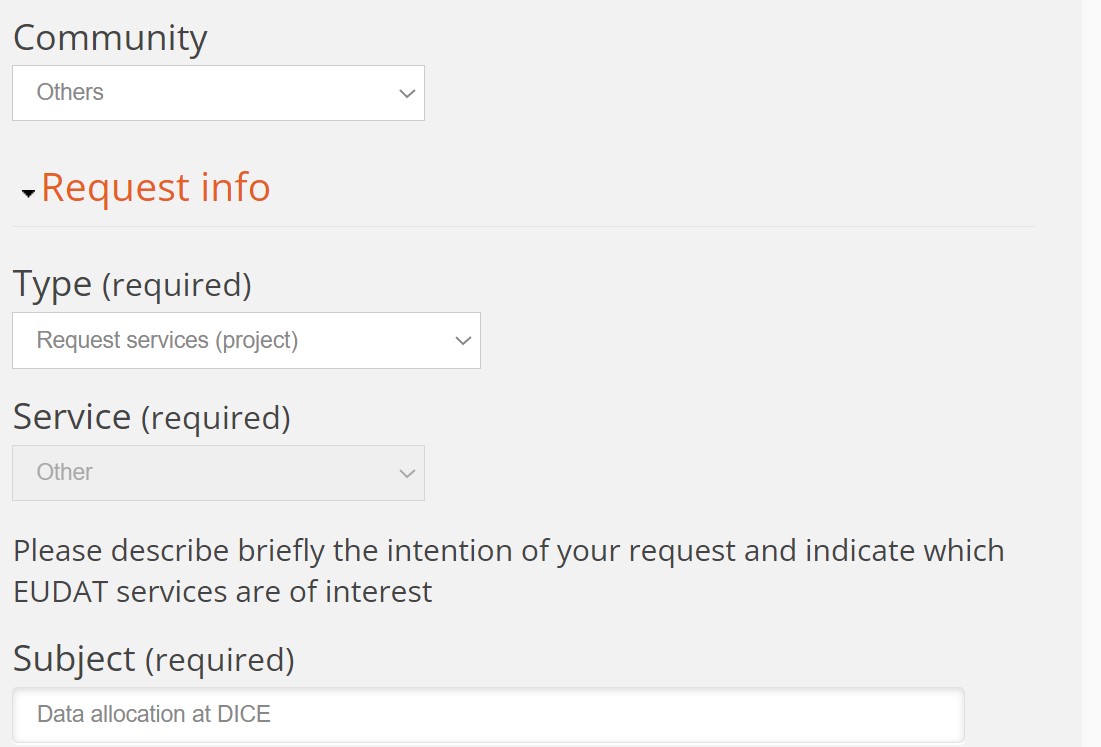This screenshot has height=747, width=1101.
Task: Click the (required) text beside Type
Action: coord(177,286)
